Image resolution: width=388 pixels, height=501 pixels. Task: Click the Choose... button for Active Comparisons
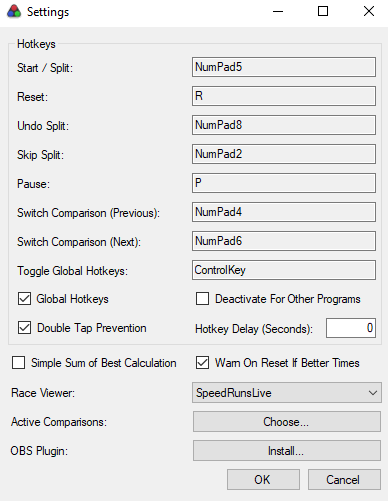[287, 422]
